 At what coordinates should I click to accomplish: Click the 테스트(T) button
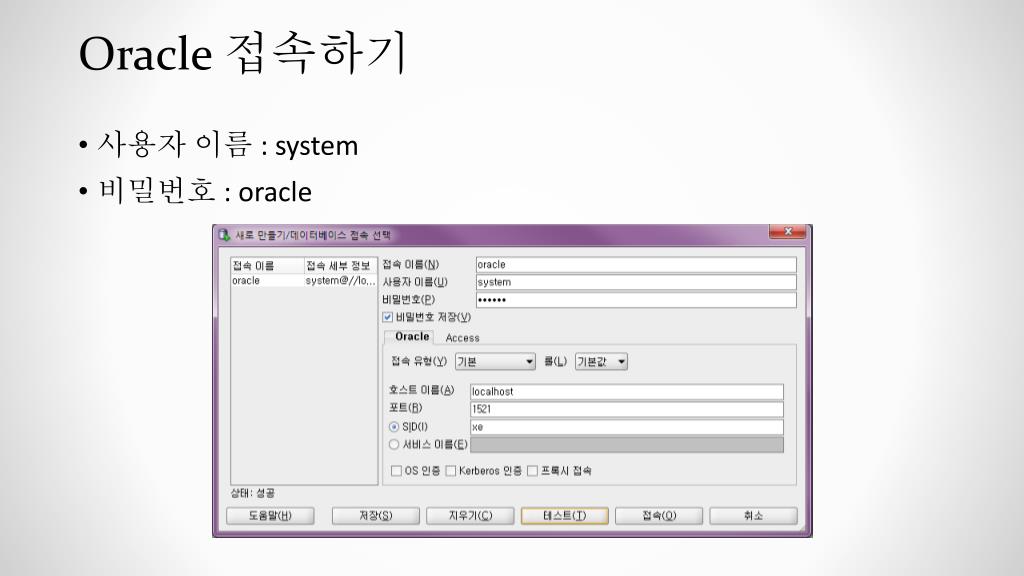pos(565,516)
